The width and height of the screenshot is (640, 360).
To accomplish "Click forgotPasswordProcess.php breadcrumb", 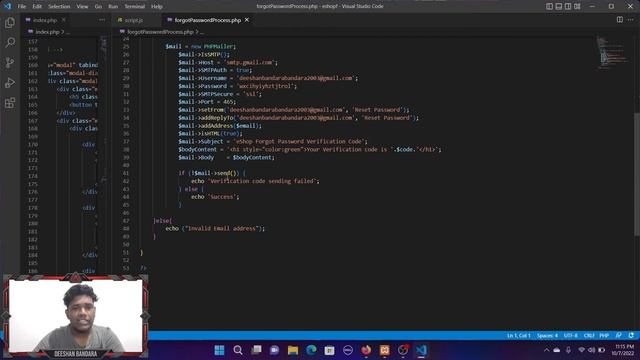I will tap(160, 31).
